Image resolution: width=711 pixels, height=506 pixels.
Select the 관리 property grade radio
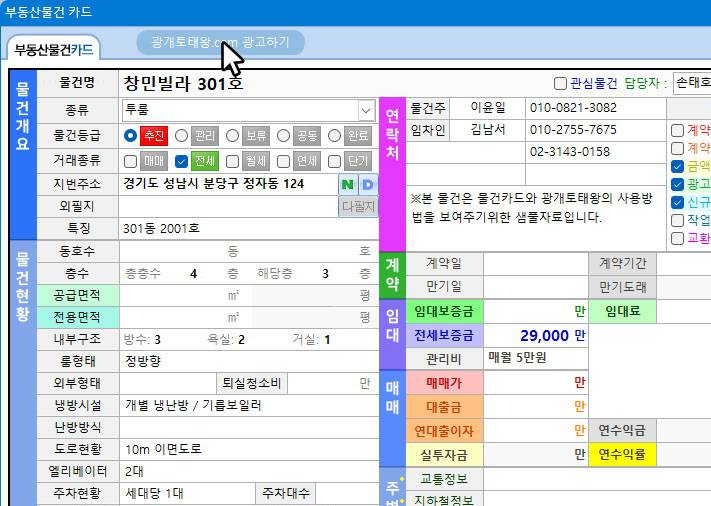coord(181,136)
